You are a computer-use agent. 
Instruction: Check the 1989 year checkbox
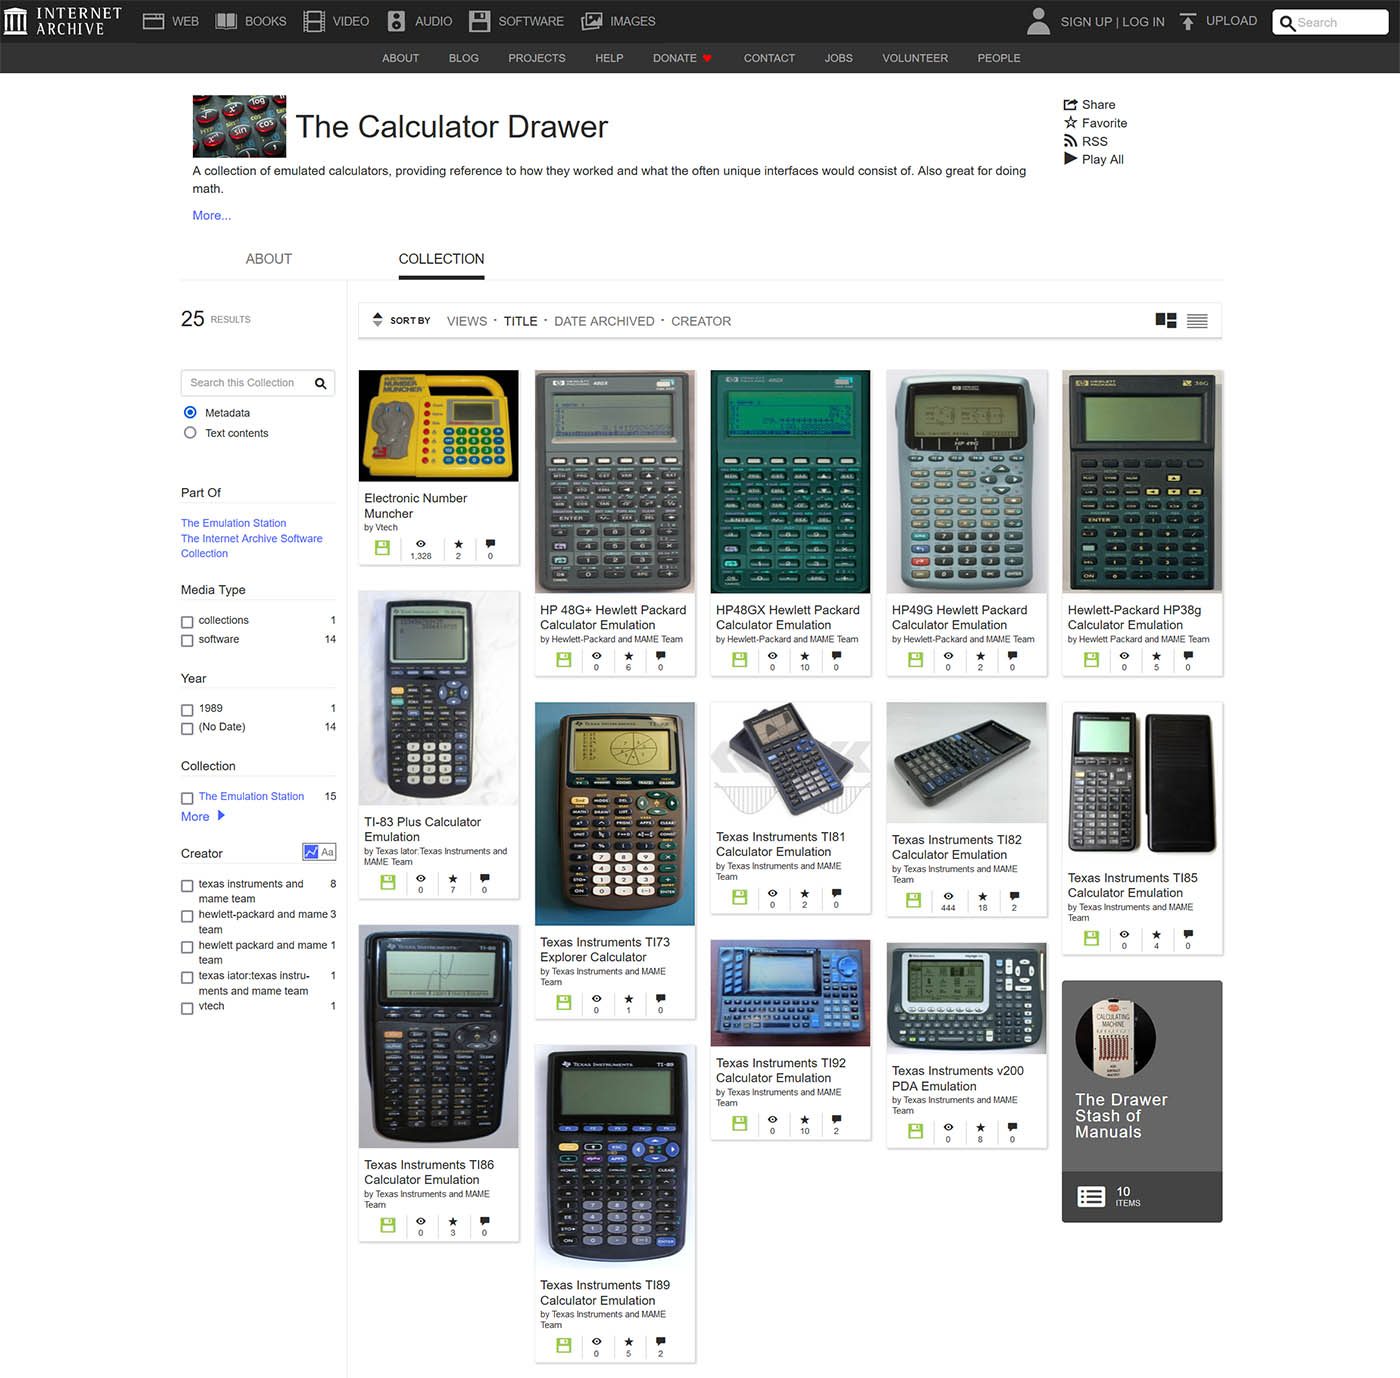187,710
